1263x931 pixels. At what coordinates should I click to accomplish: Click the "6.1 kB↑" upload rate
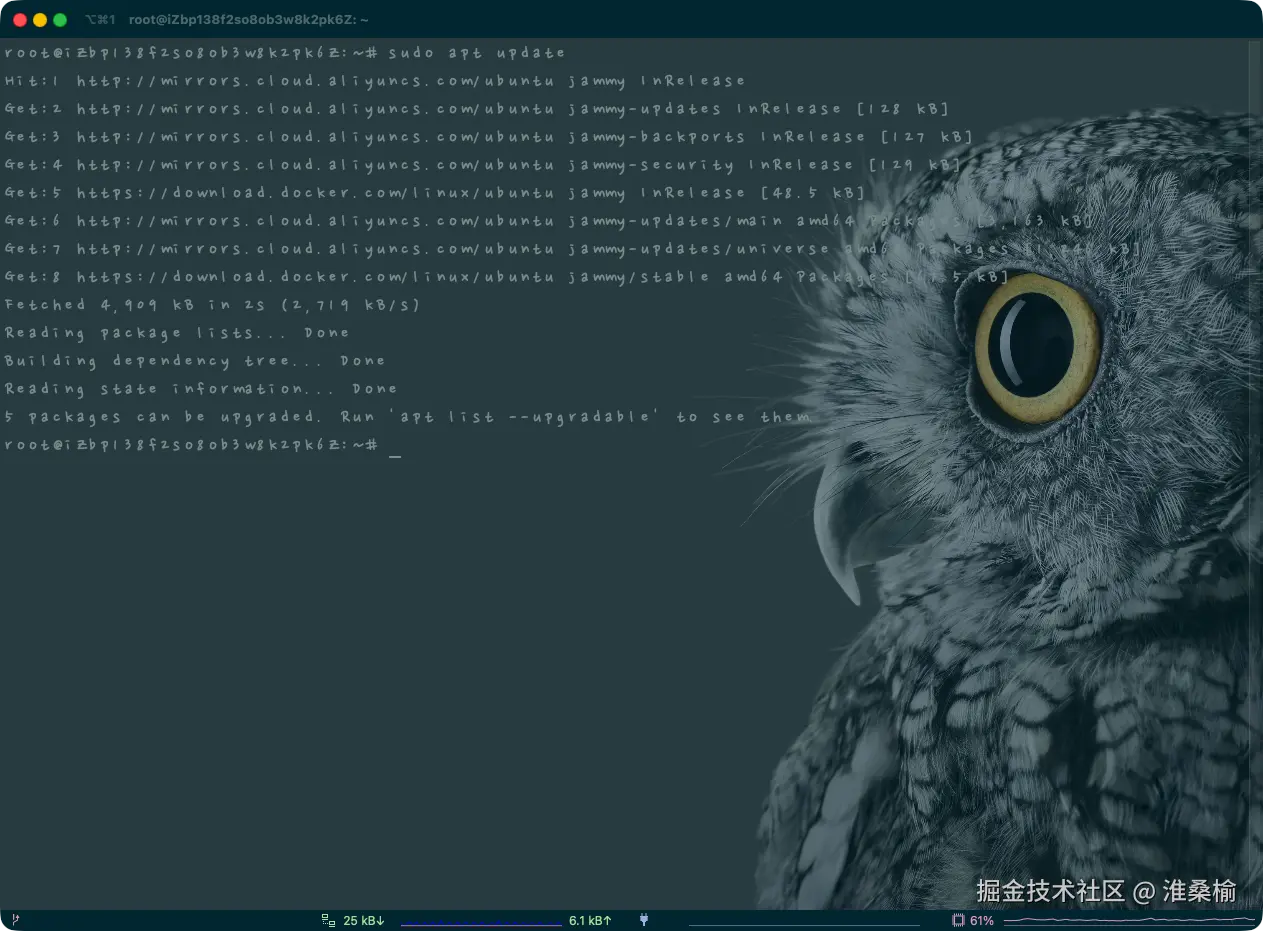[x=590, y=920]
